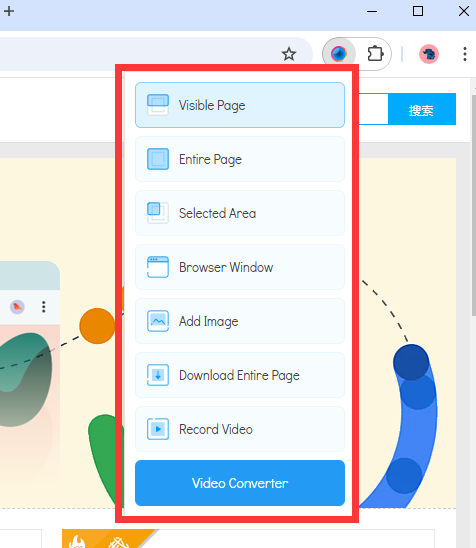The image size is (476, 548).
Task: Open the Chrome profile avatar
Action: pyautogui.click(x=429, y=54)
